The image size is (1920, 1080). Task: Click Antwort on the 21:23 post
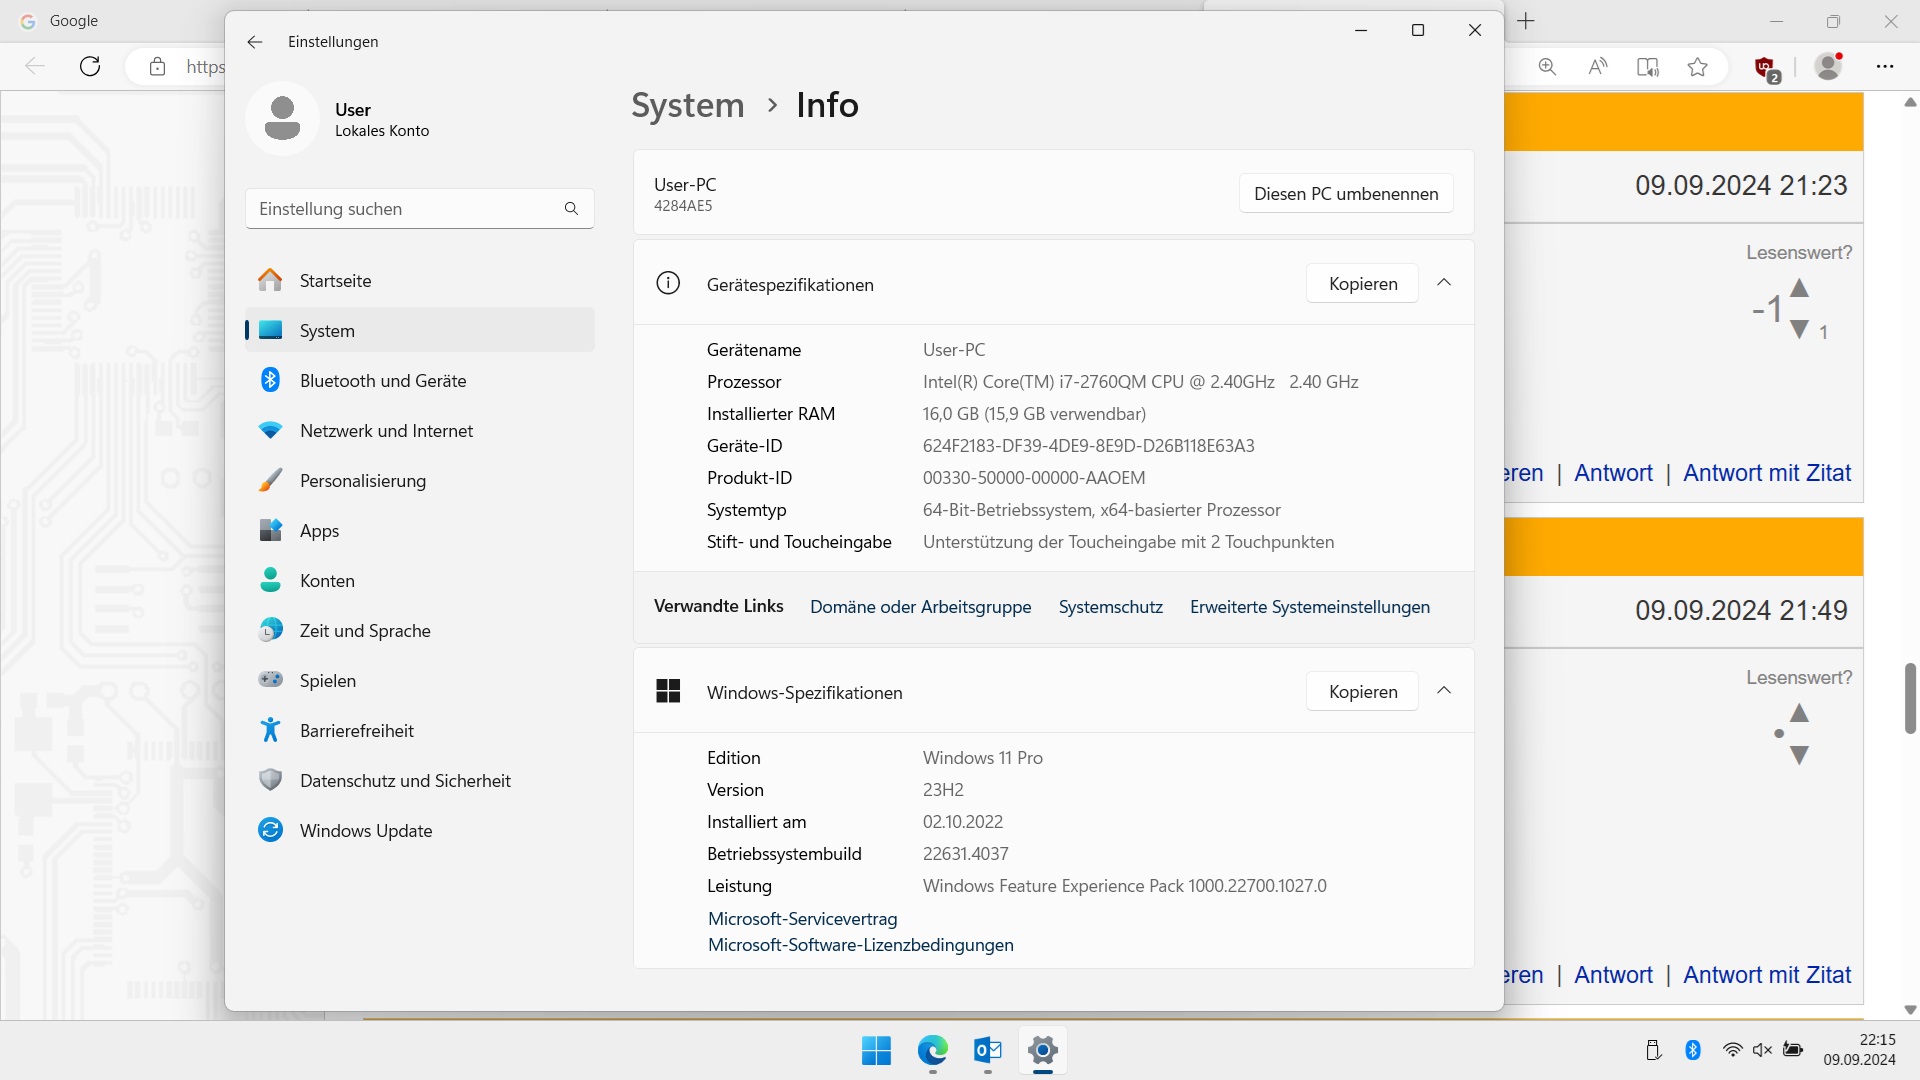1613,473
